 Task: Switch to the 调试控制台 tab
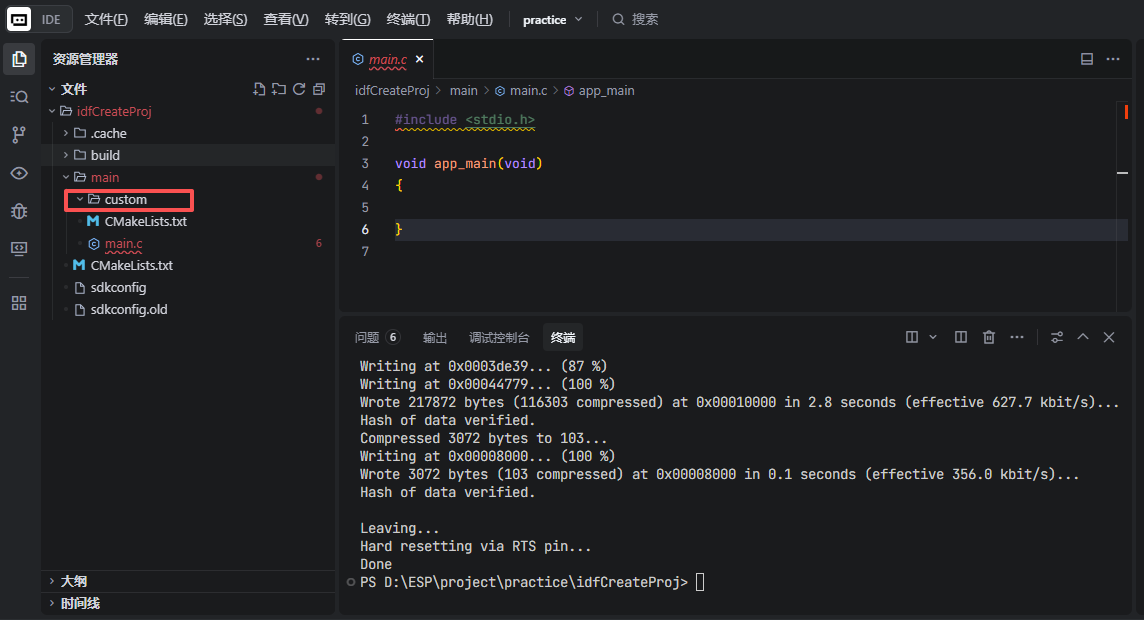coord(499,337)
